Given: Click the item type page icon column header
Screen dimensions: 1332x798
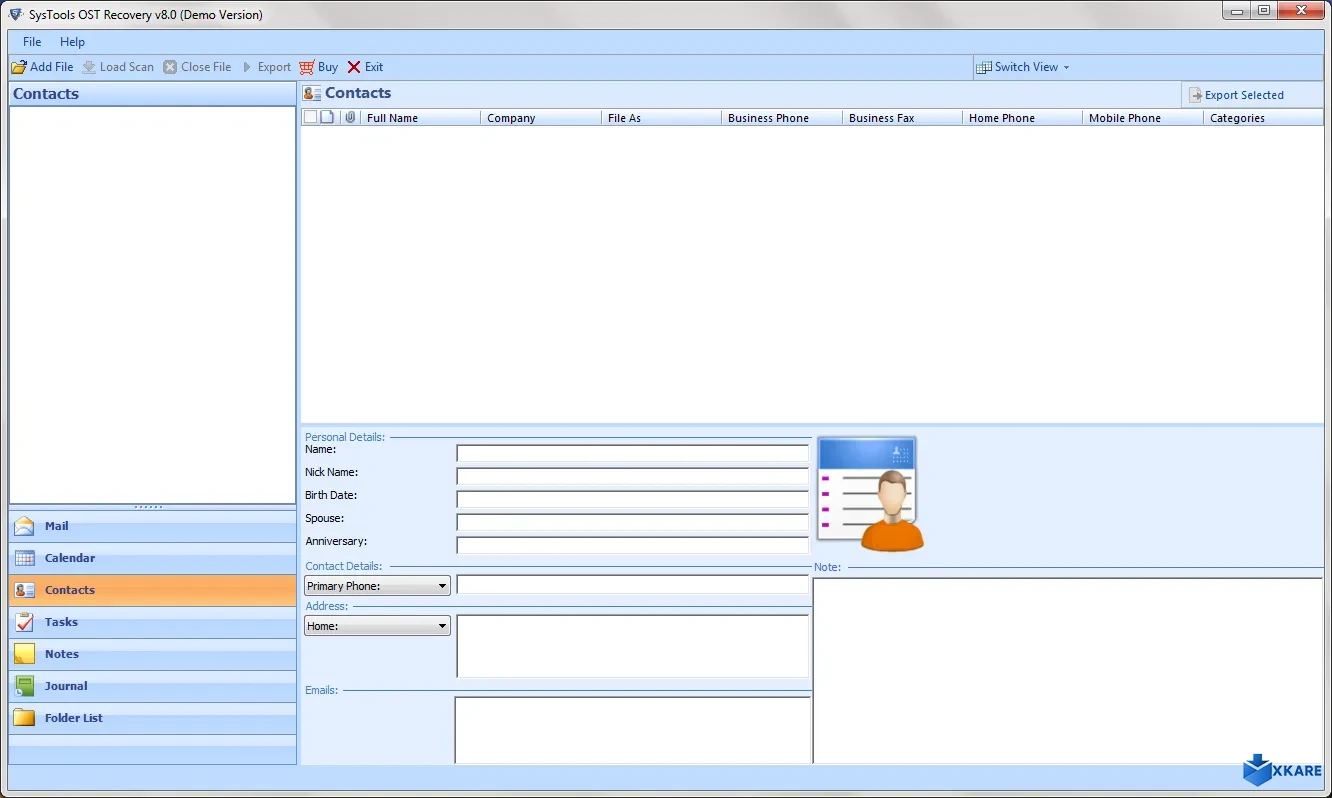Looking at the screenshot, I should pos(327,118).
